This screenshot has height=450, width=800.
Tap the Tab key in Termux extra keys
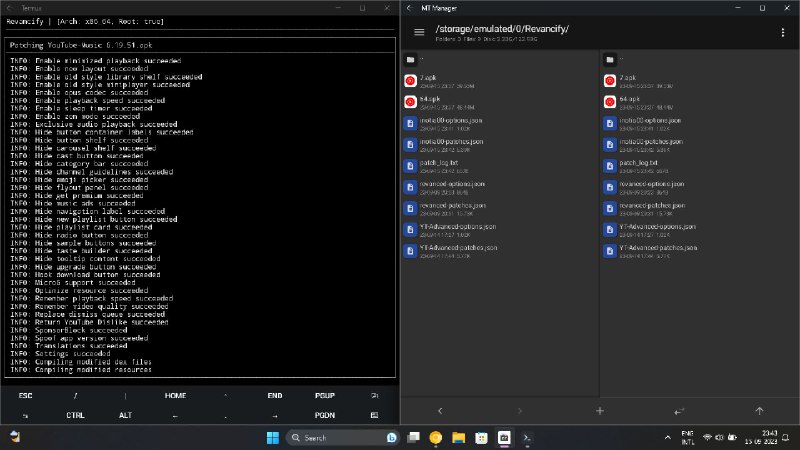(25, 416)
